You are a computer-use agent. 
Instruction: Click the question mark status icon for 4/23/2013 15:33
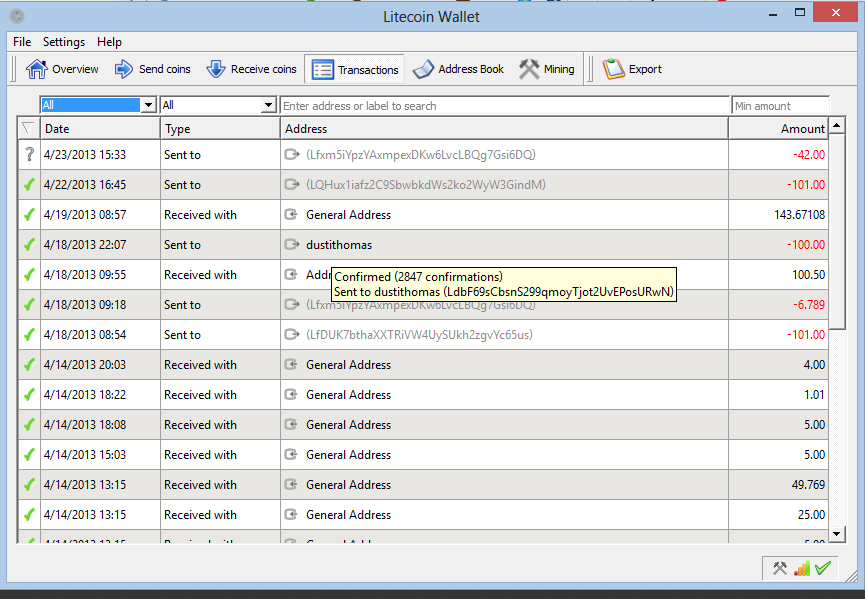(x=30, y=154)
